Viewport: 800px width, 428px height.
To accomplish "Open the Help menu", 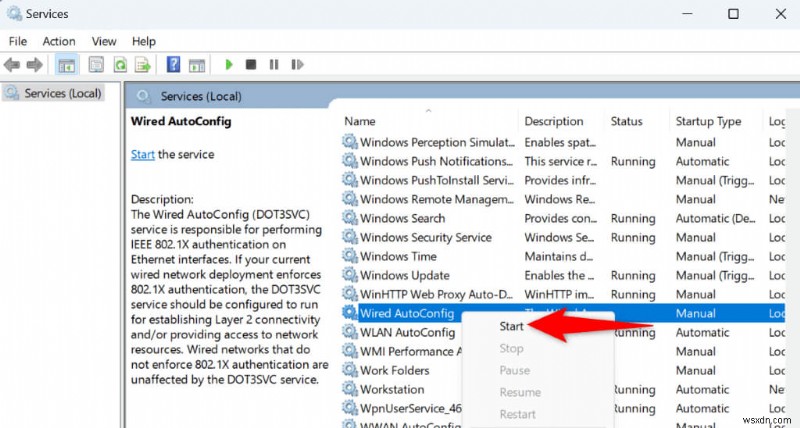I will pyautogui.click(x=144, y=41).
